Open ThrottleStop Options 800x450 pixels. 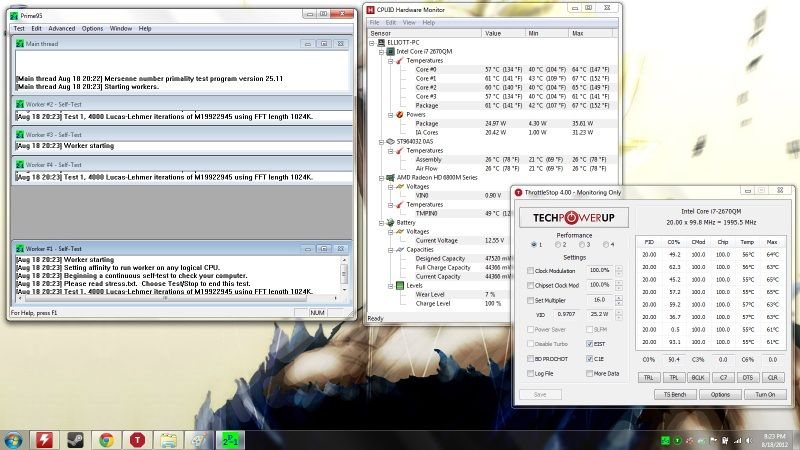point(720,394)
